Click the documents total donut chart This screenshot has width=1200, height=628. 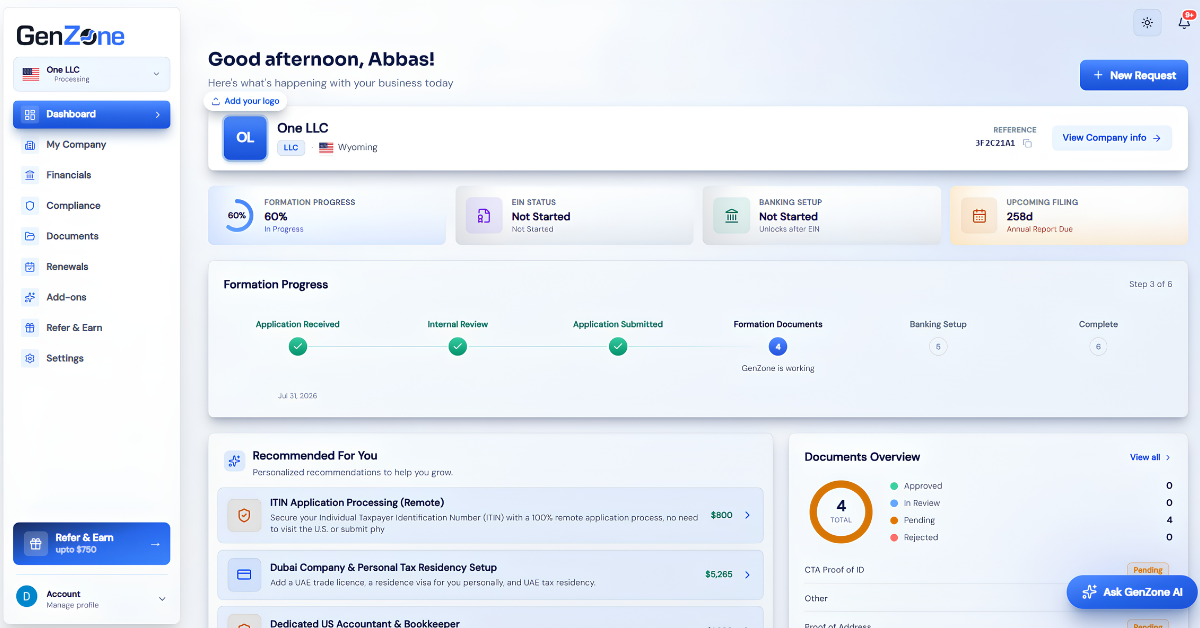[x=841, y=512]
